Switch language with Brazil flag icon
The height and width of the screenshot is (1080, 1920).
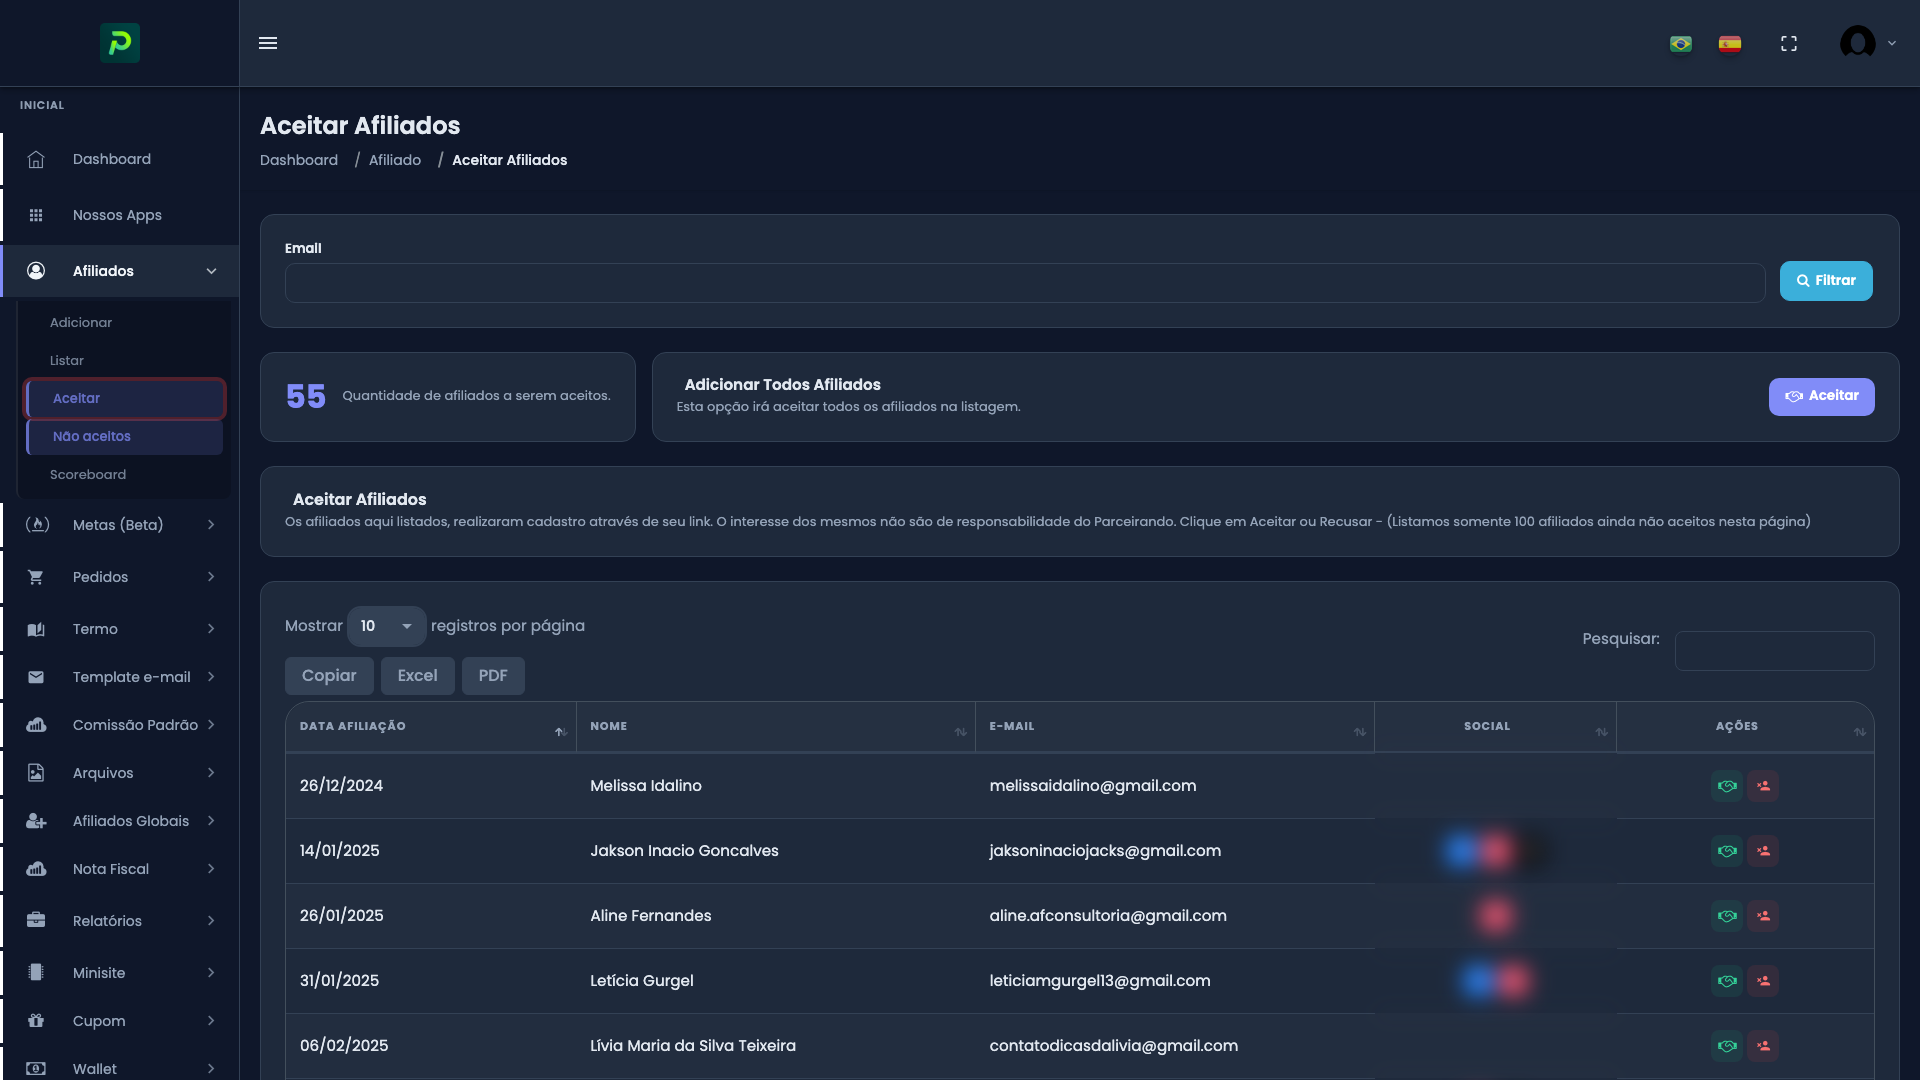click(x=1681, y=44)
